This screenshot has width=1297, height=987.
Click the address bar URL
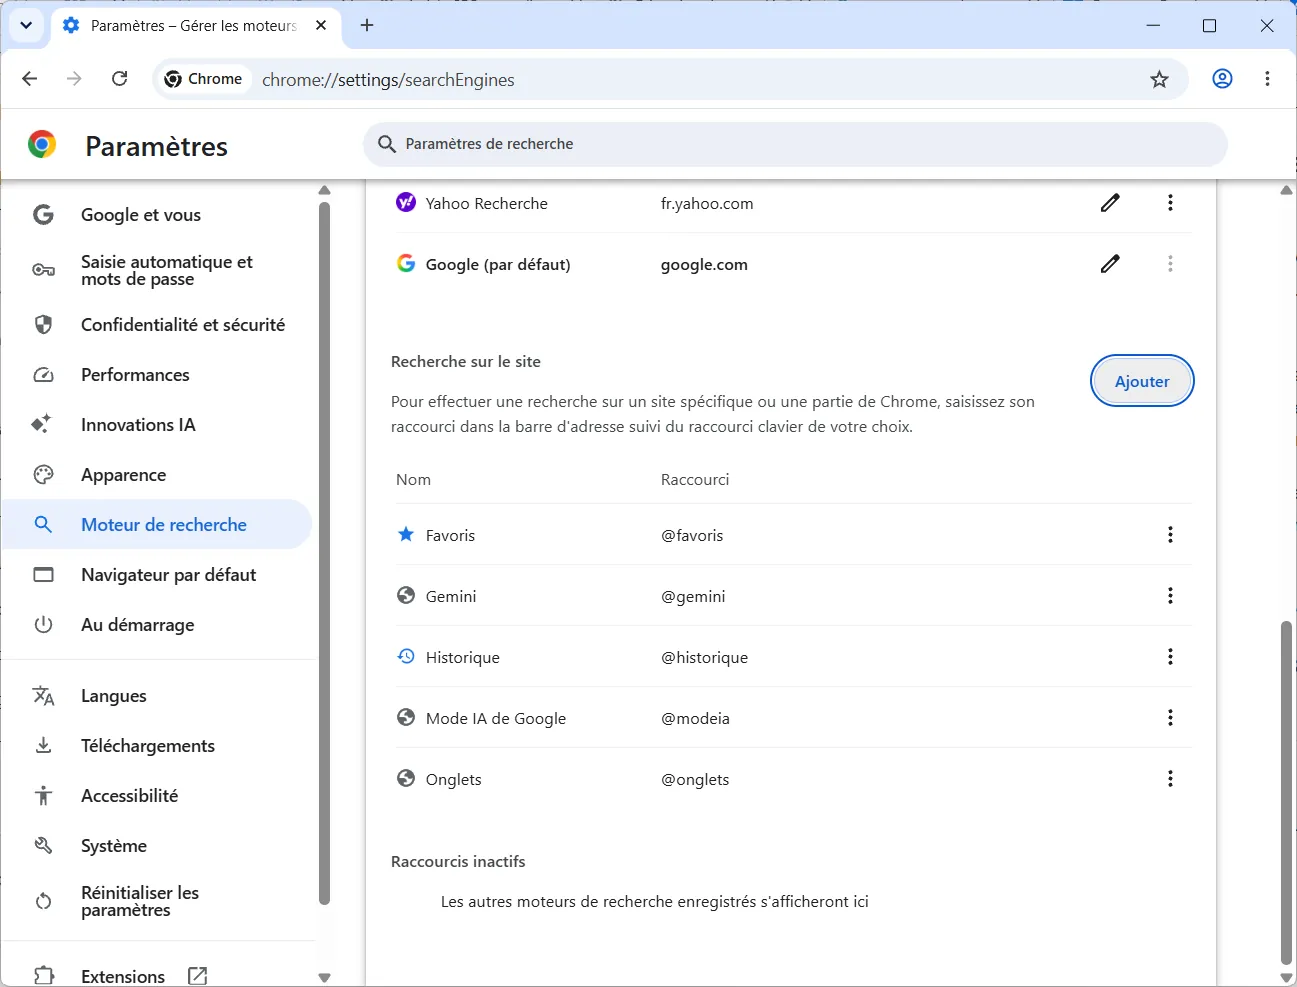(x=388, y=80)
